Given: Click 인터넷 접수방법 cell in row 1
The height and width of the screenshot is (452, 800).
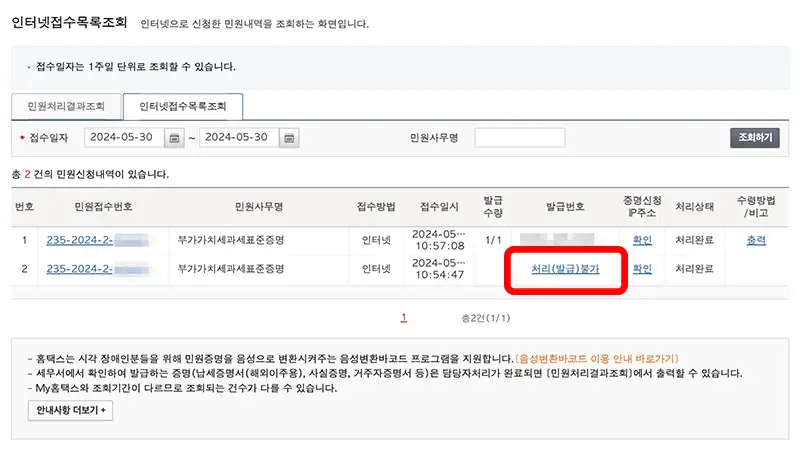Looking at the screenshot, I should point(376,240).
